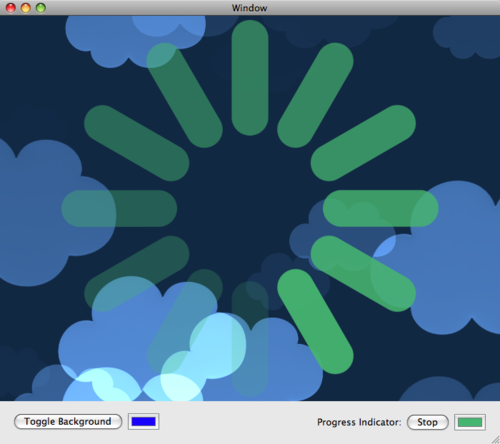The image size is (500, 444).
Task: Minimize the window with the yellow button
Action: (x=26, y=8)
